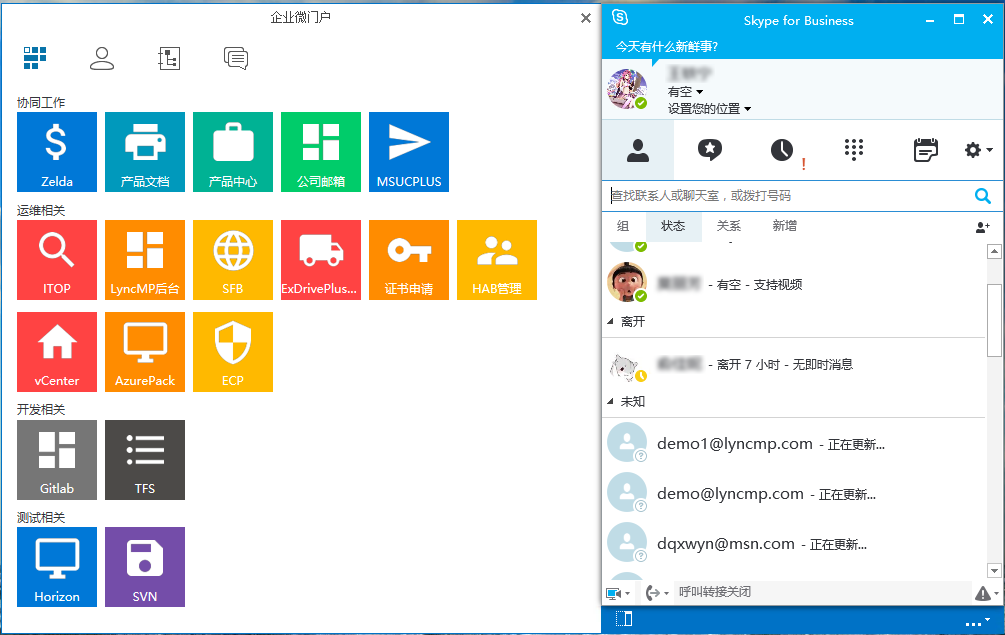1005x635 pixels.
Task: Open the ITOP search tile
Action: (x=57, y=260)
